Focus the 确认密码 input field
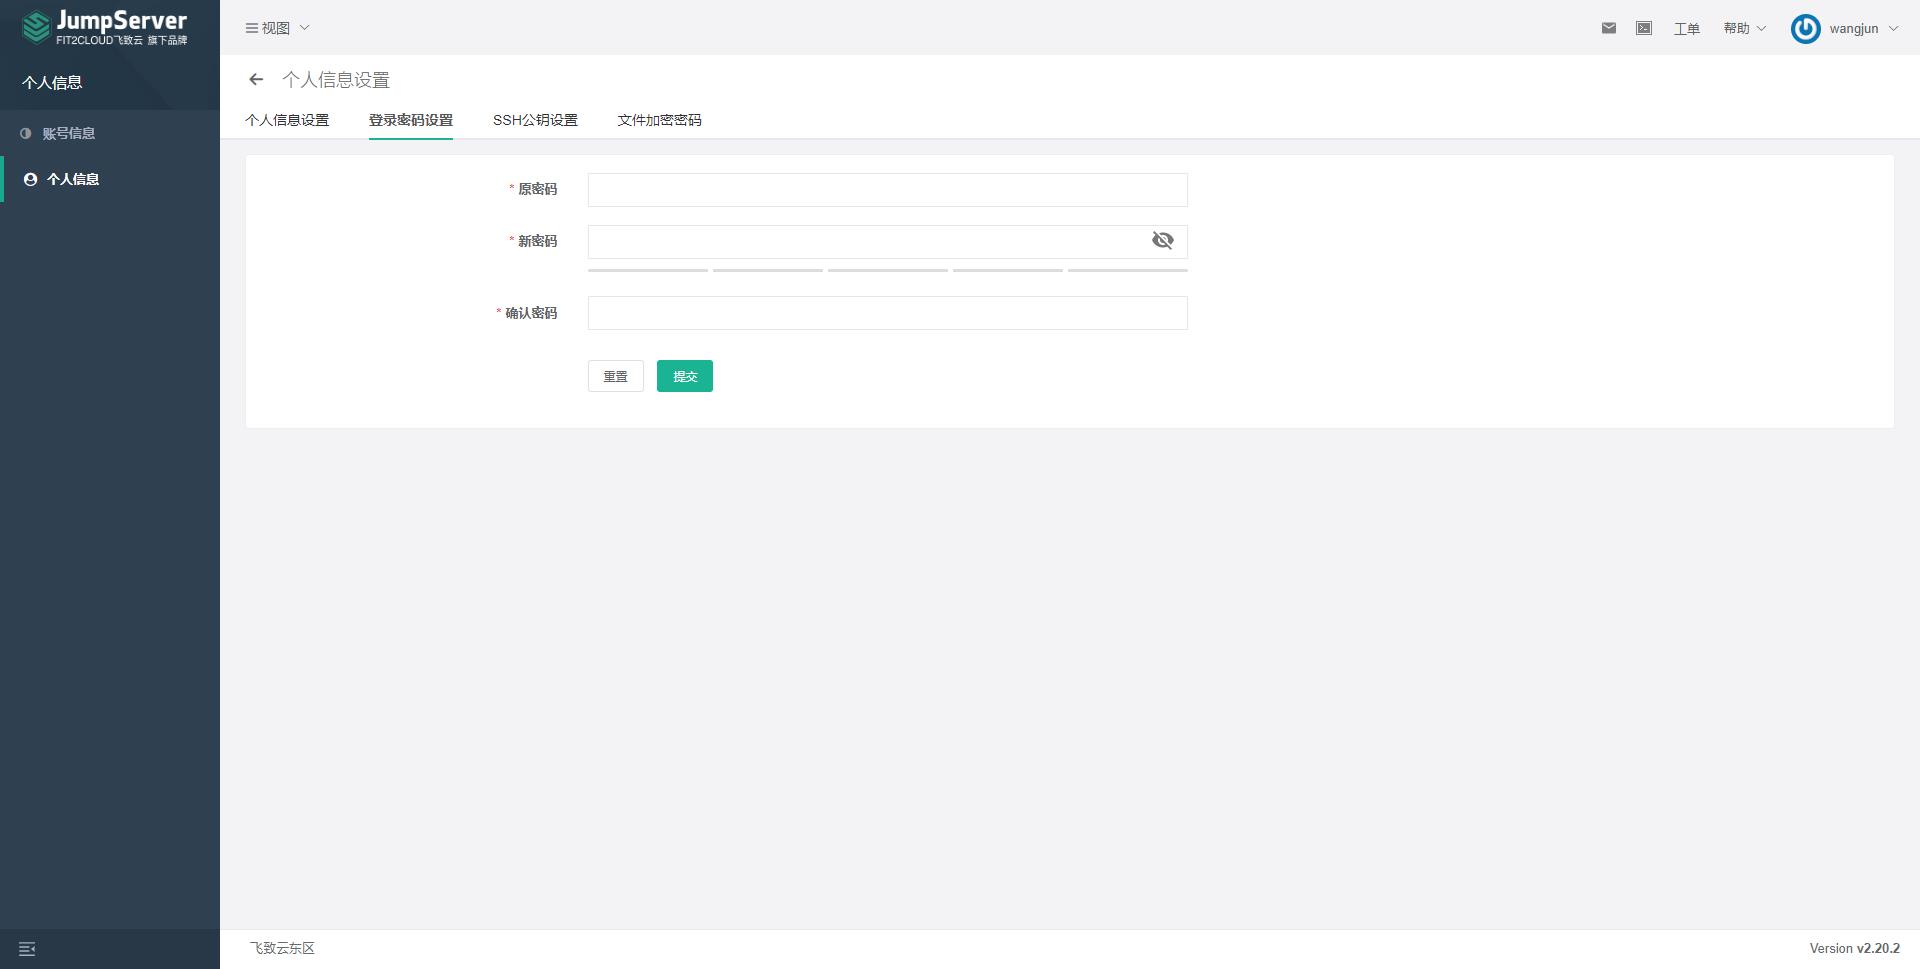 (x=888, y=313)
